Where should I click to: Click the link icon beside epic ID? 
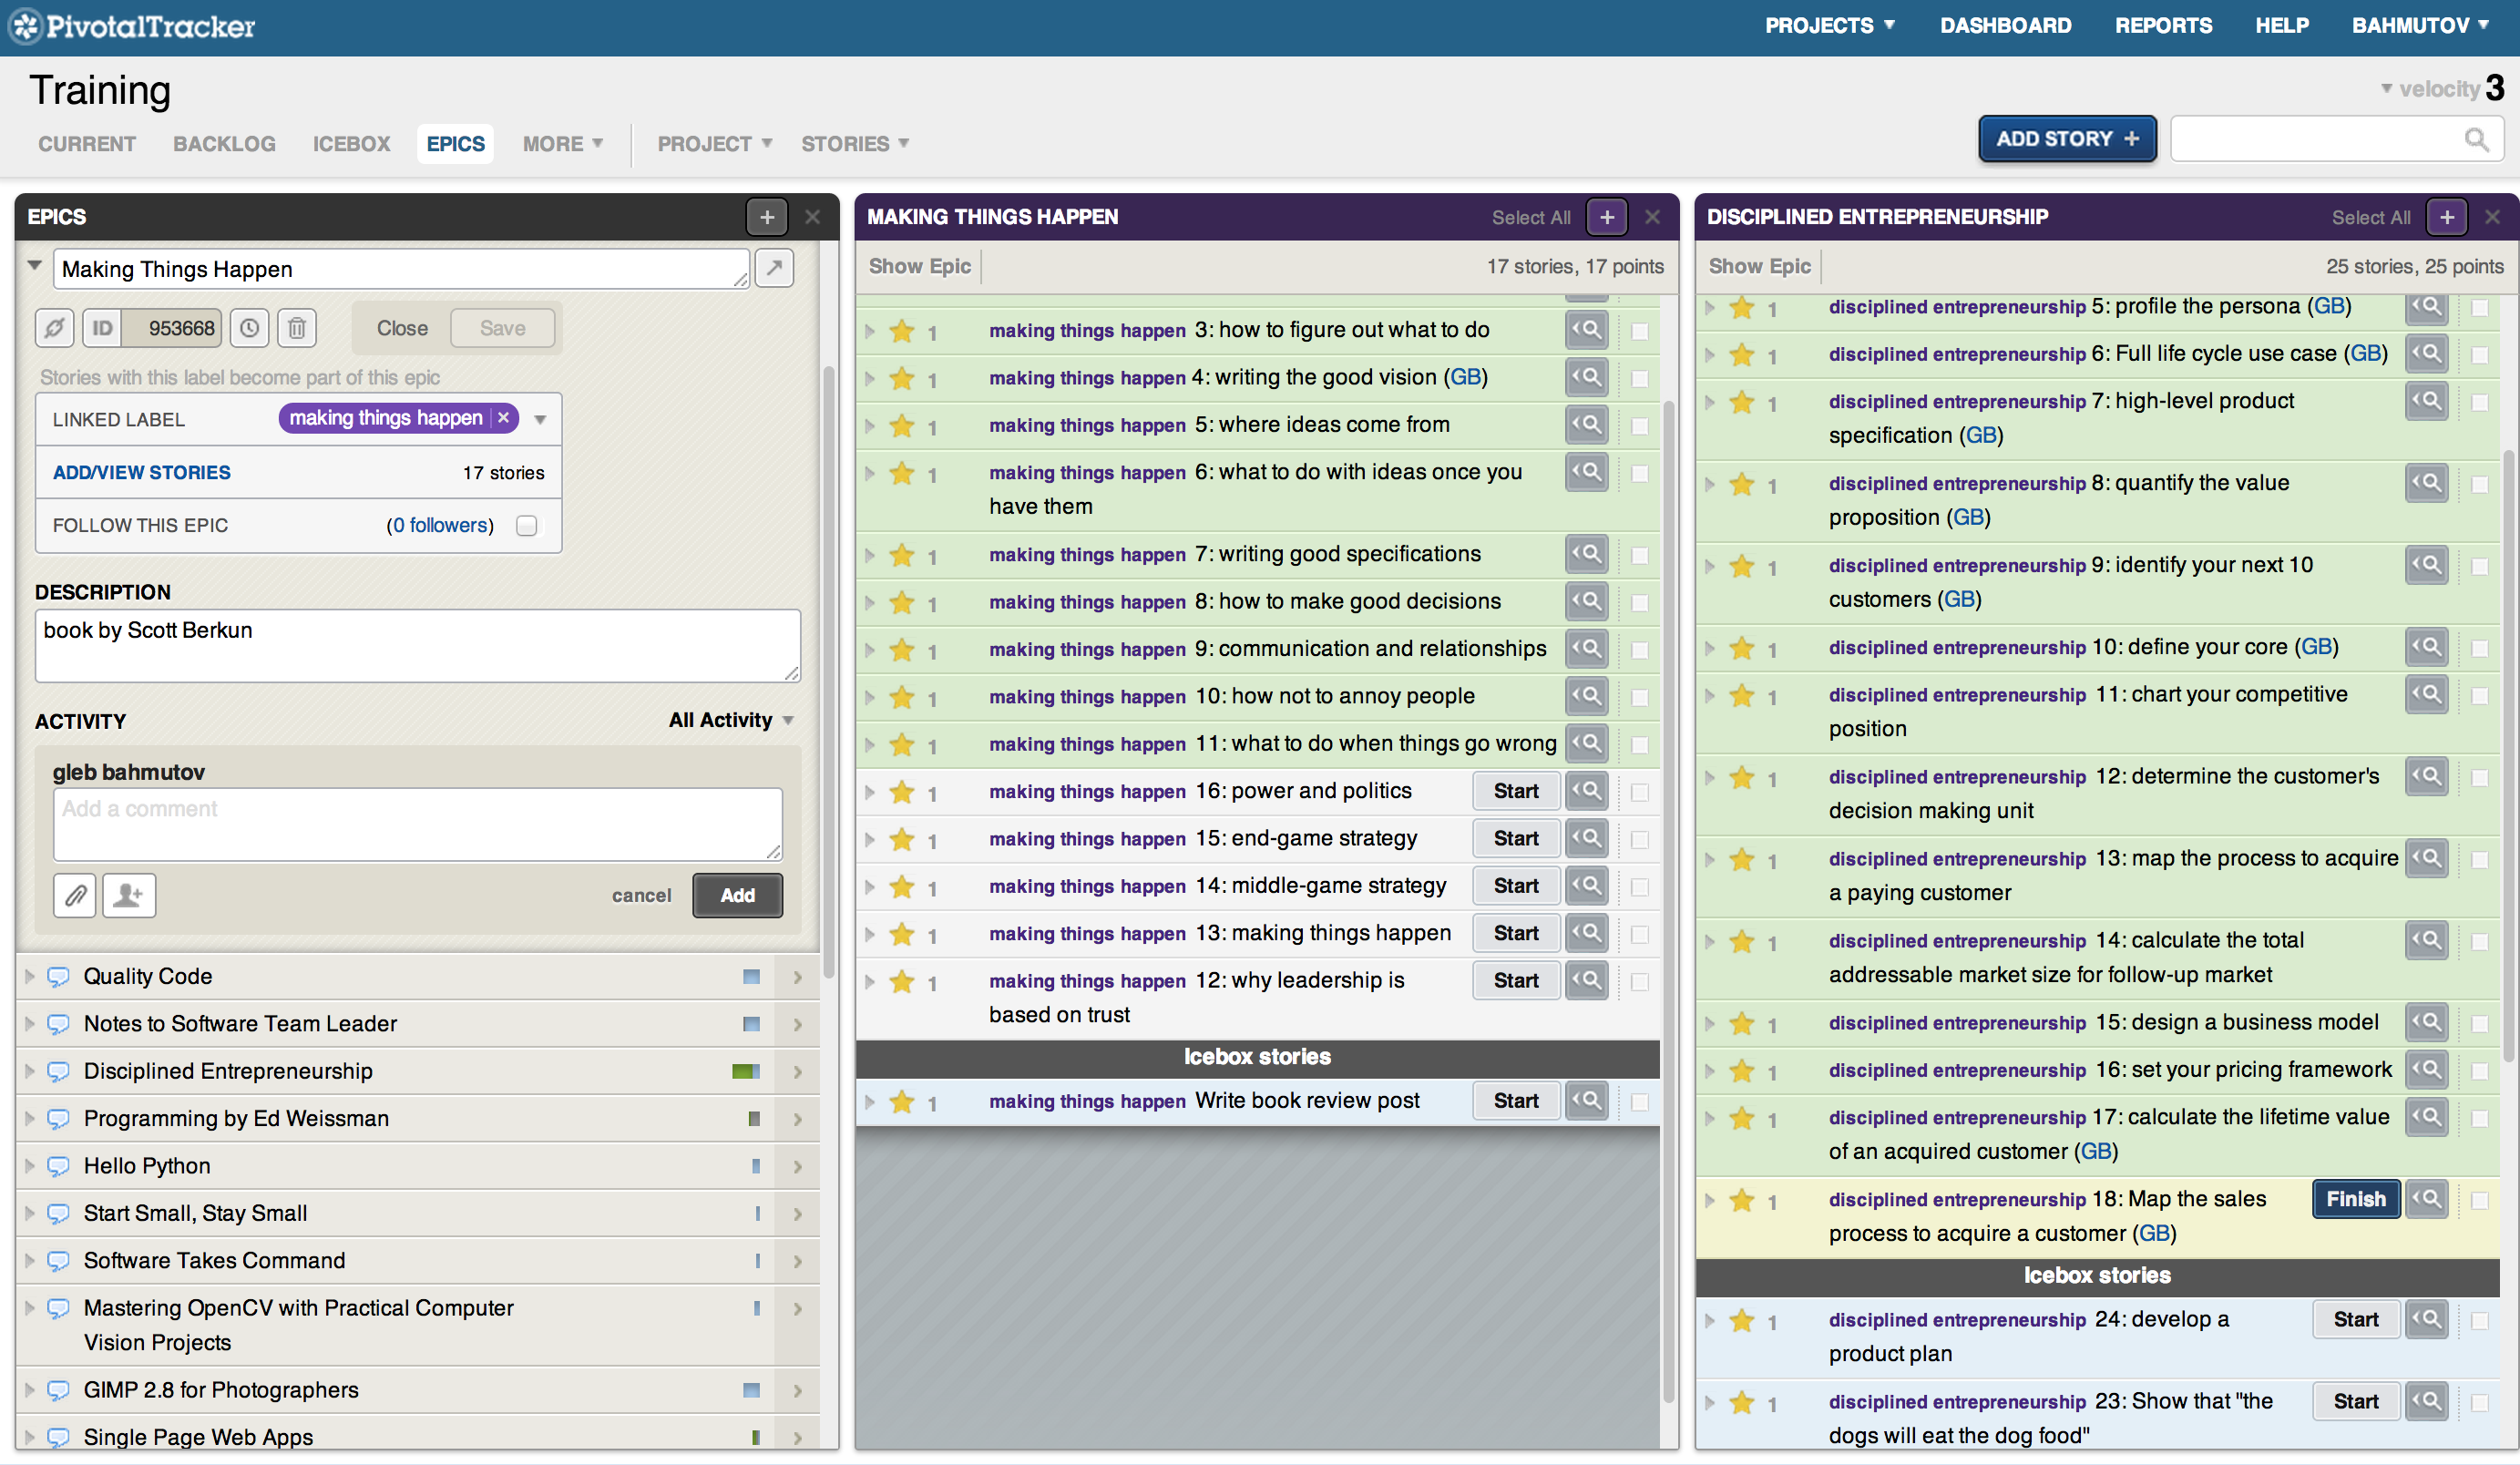pos(55,328)
